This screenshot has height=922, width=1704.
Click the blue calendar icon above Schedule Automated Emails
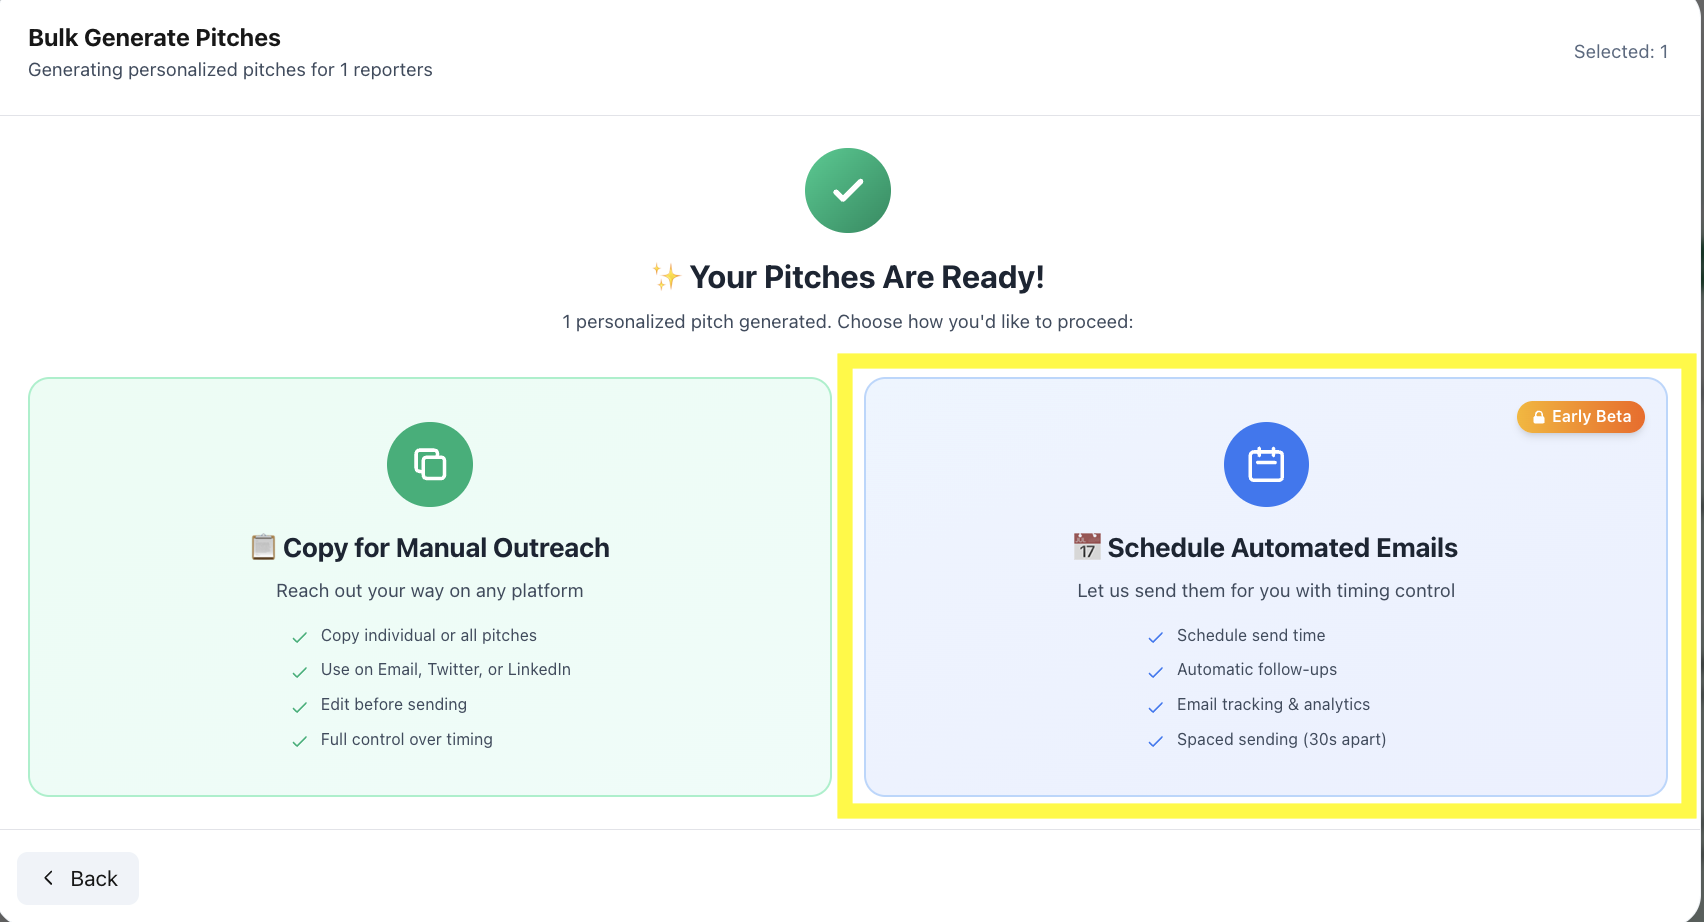coord(1265,464)
